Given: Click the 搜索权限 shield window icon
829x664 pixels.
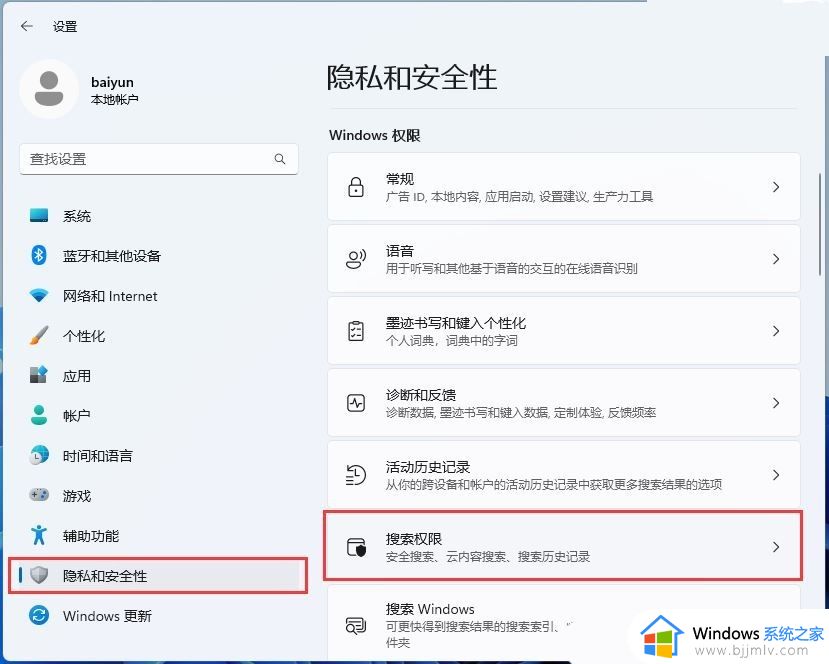Looking at the screenshot, I should 356,547.
